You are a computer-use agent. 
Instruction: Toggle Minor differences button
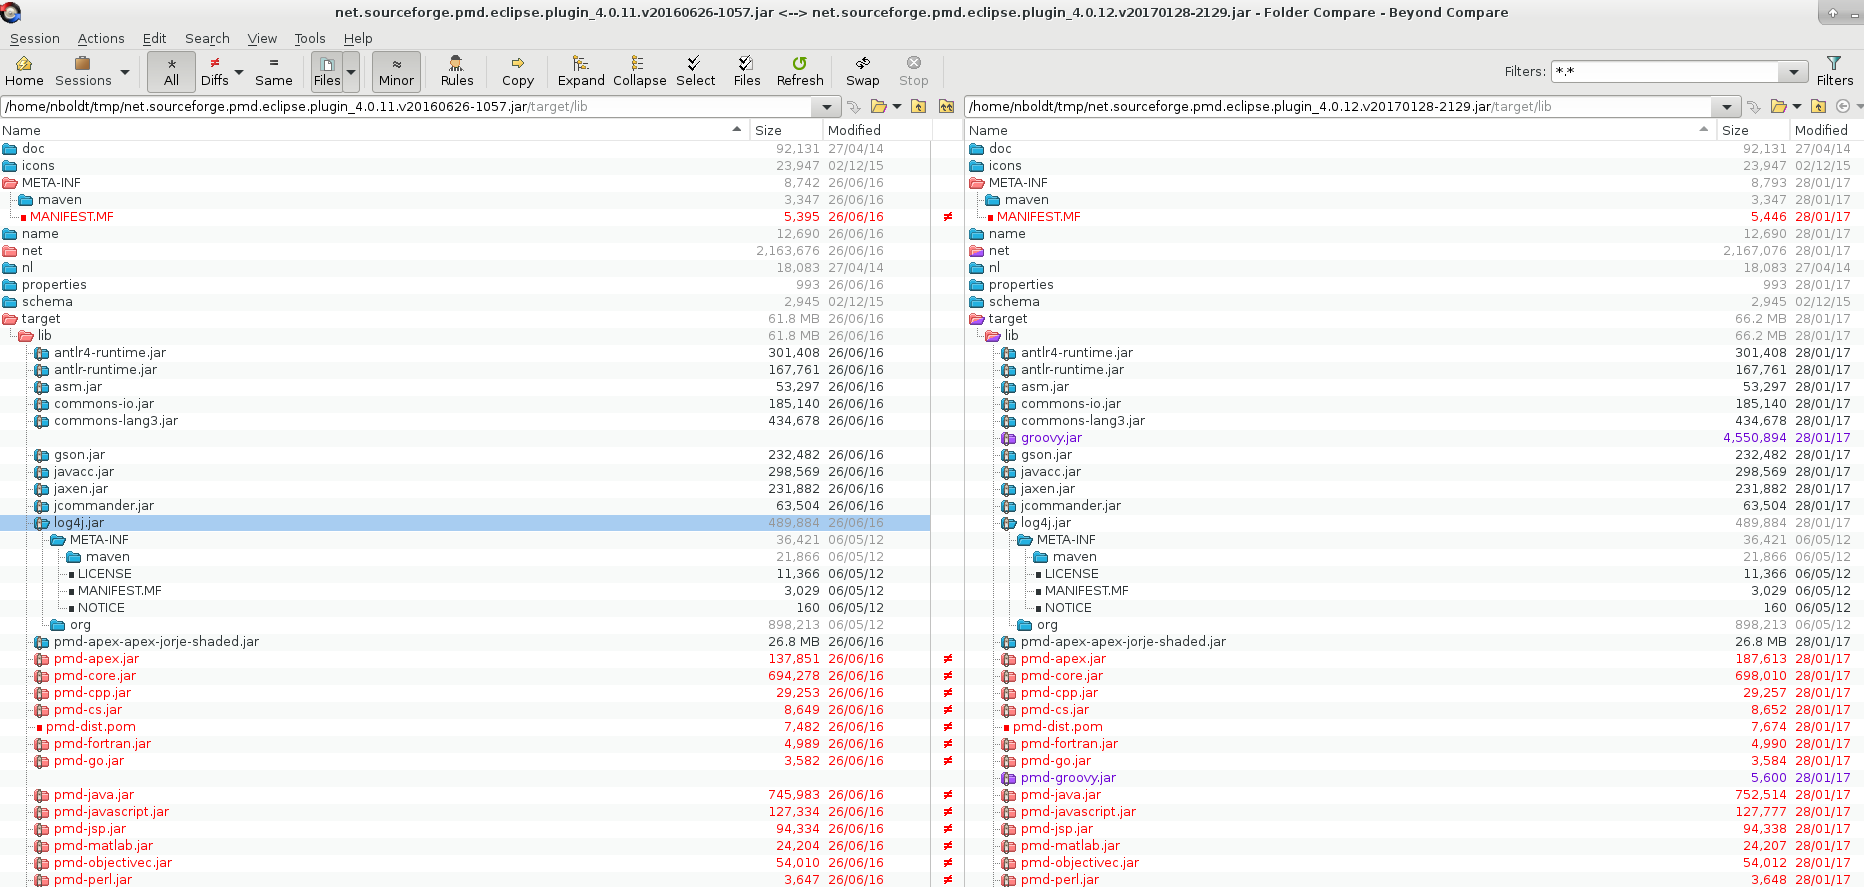coord(396,71)
